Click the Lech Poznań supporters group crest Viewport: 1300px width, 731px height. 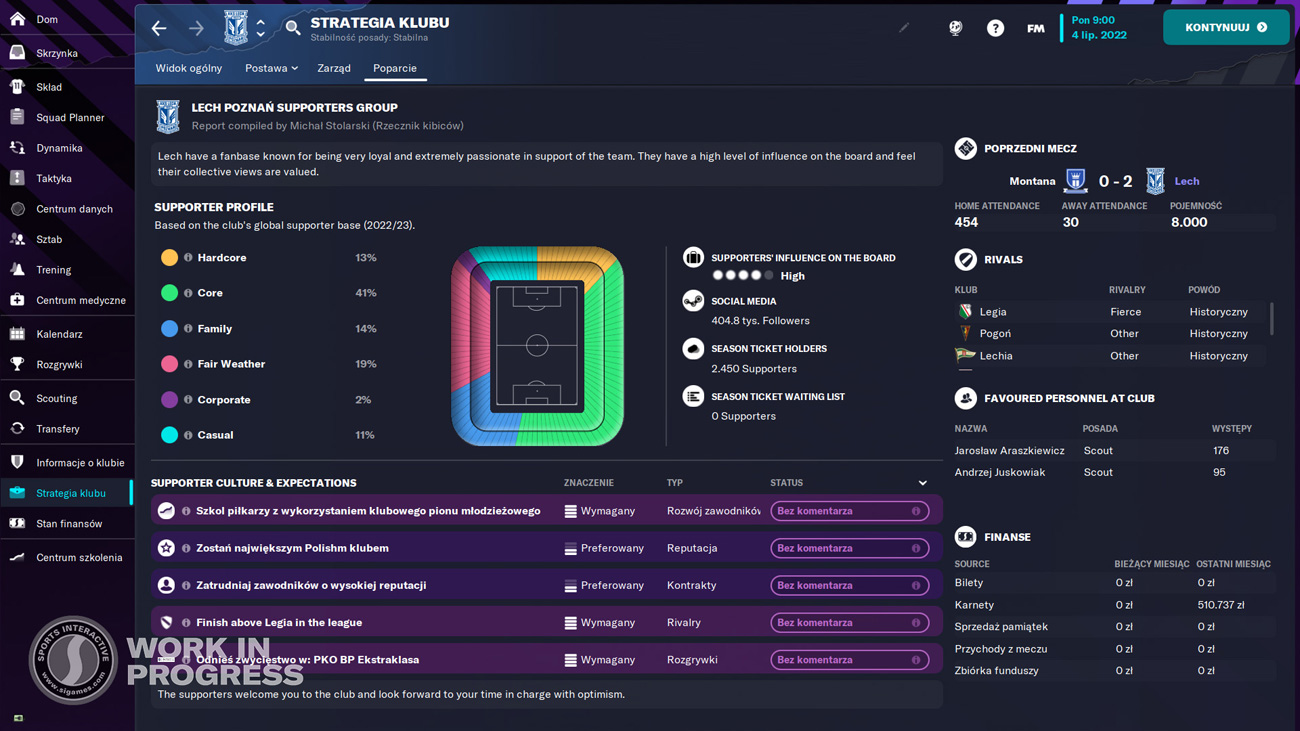pos(168,117)
